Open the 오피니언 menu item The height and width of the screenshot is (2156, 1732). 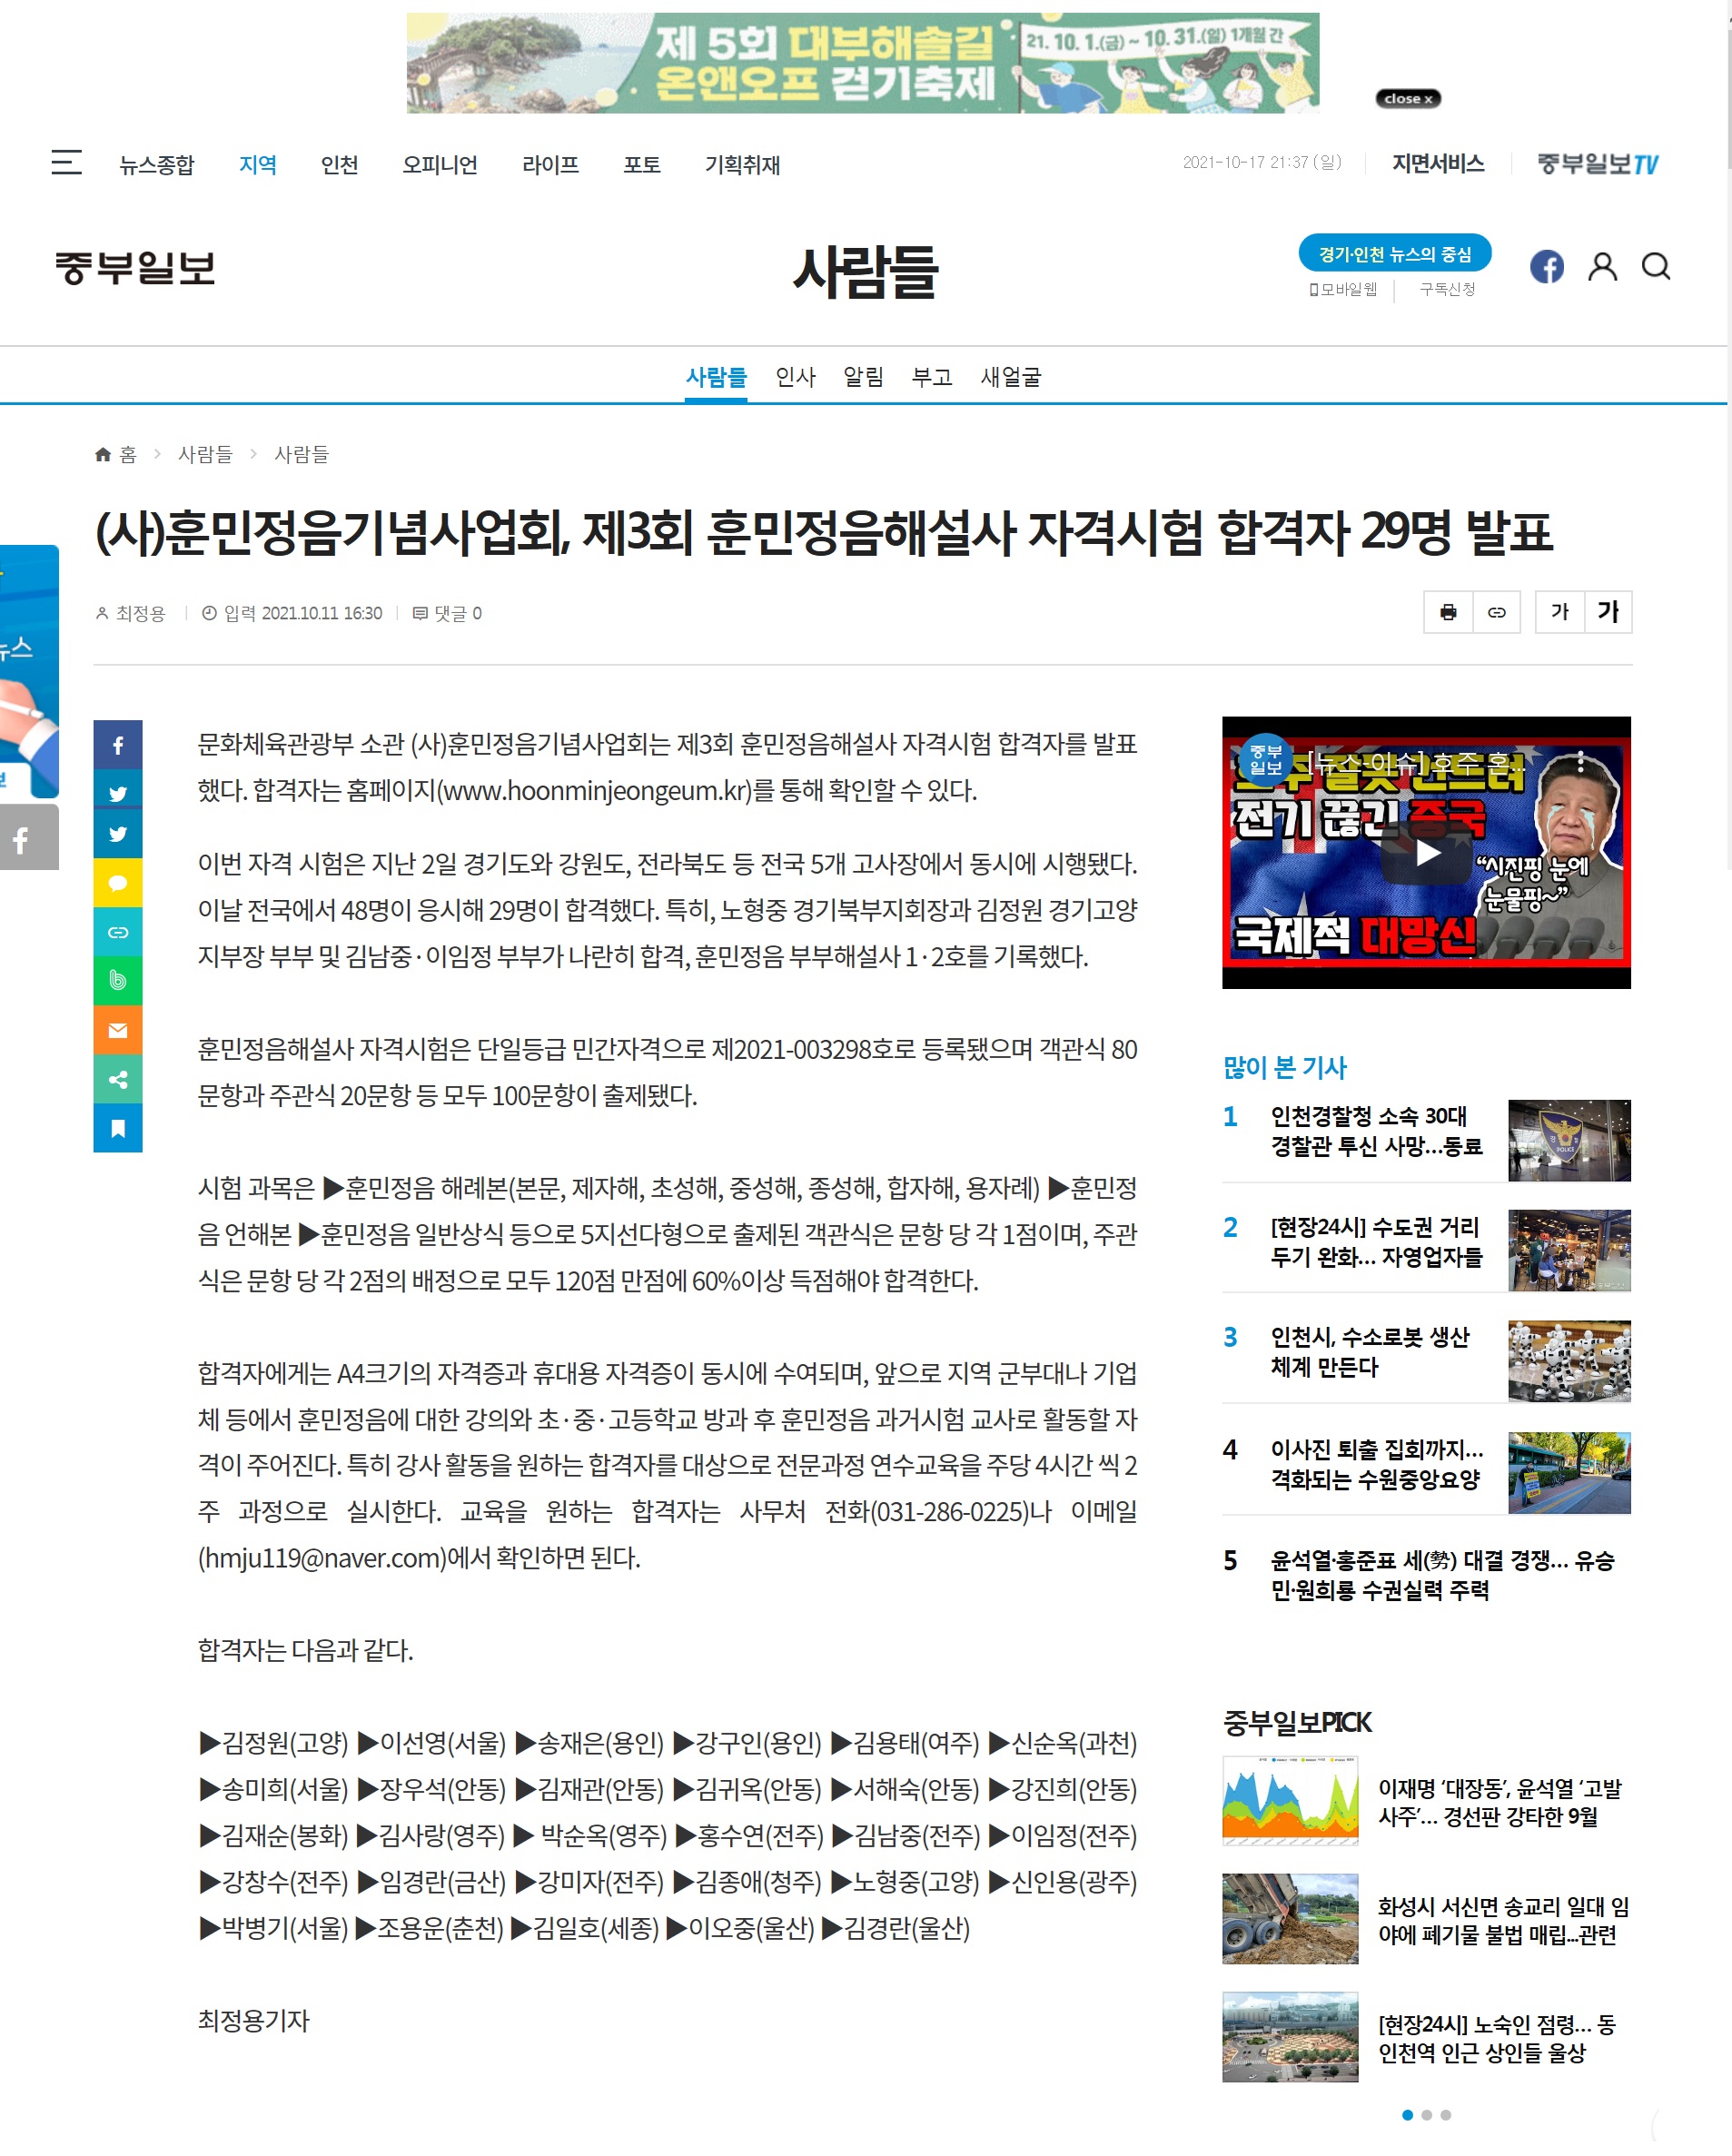(x=439, y=165)
